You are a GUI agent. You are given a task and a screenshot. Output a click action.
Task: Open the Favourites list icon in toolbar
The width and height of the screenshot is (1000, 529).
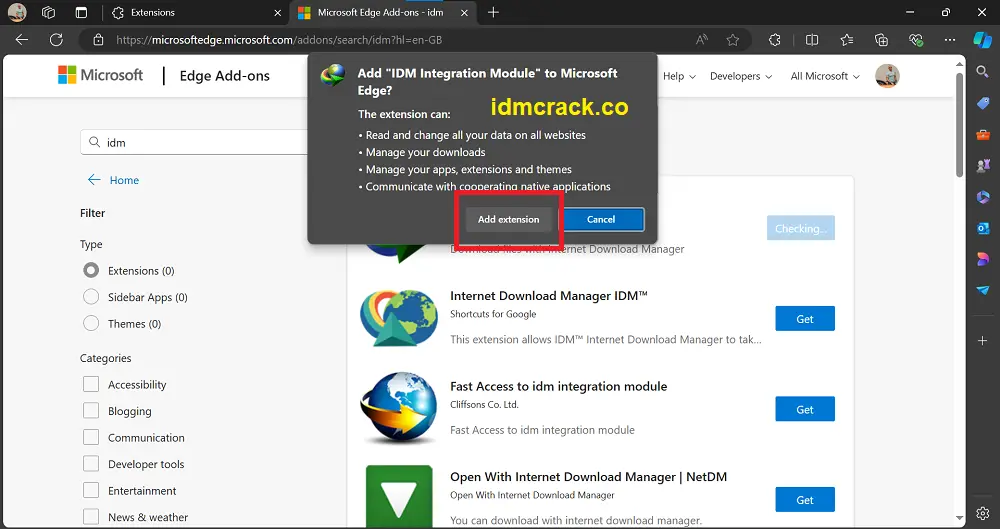click(847, 40)
